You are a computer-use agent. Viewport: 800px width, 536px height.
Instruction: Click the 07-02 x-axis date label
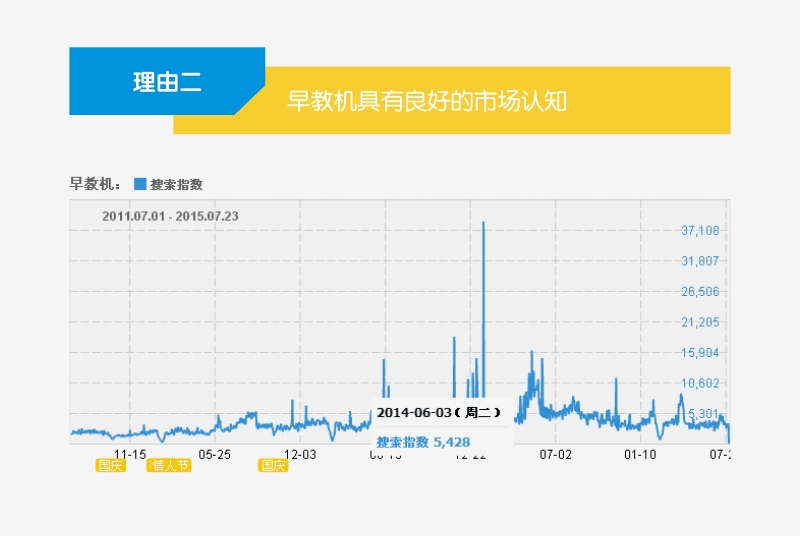click(555, 453)
